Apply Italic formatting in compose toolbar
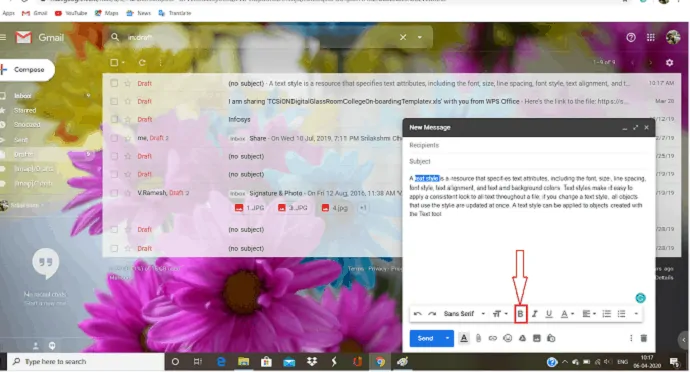The image size is (690, 372). tap(535, 314)
